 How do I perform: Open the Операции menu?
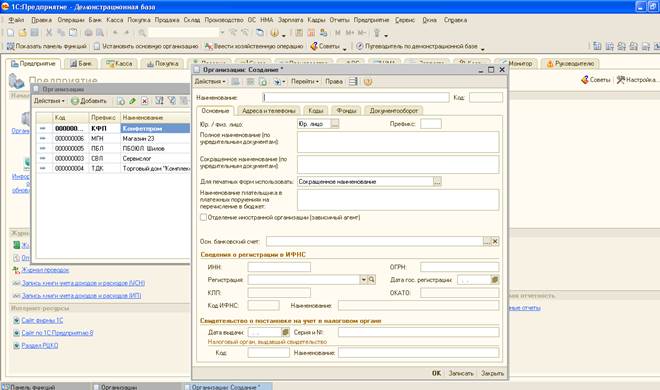[x=71, y=20]
